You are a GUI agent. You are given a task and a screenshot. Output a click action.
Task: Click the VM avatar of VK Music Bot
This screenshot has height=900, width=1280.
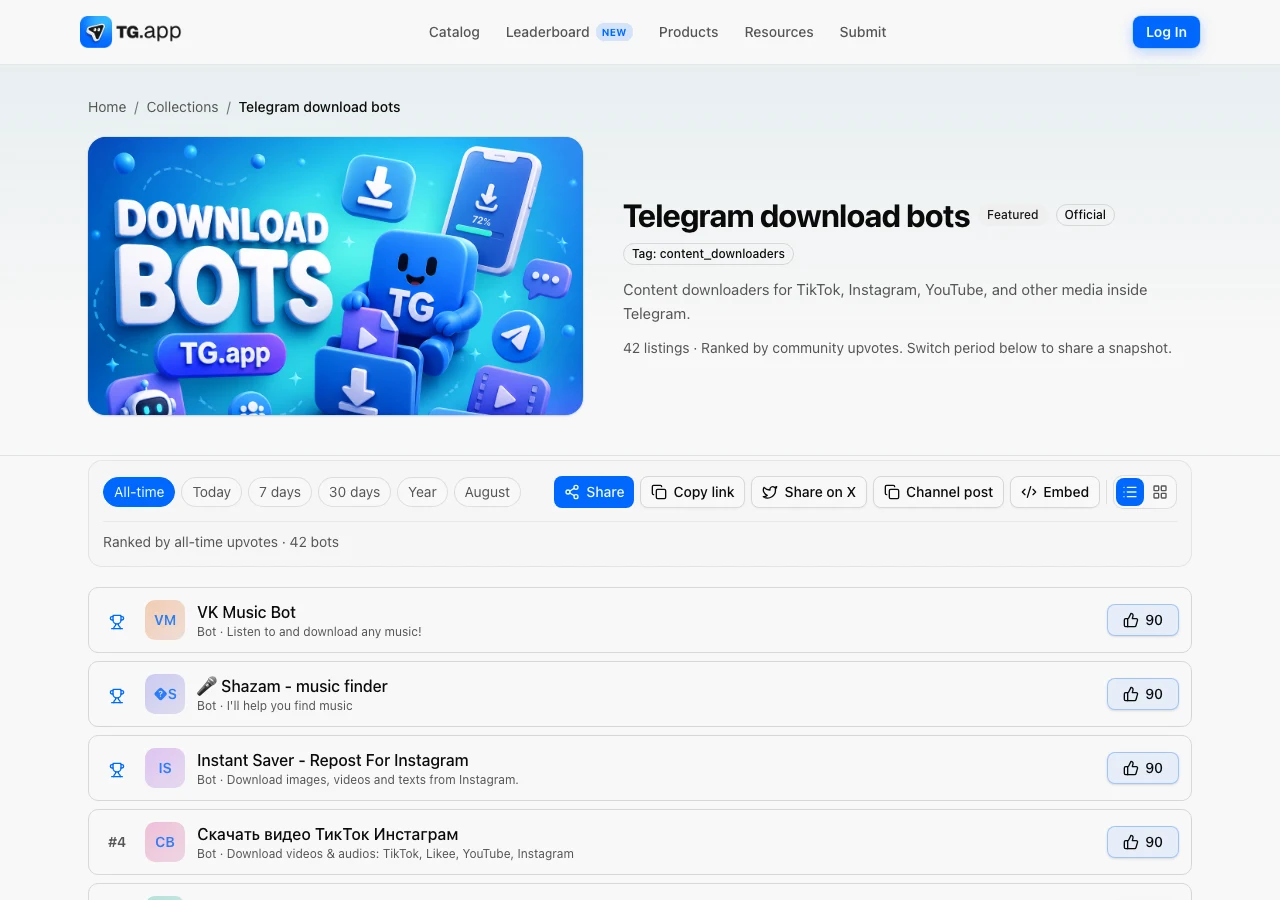(165, 620)
